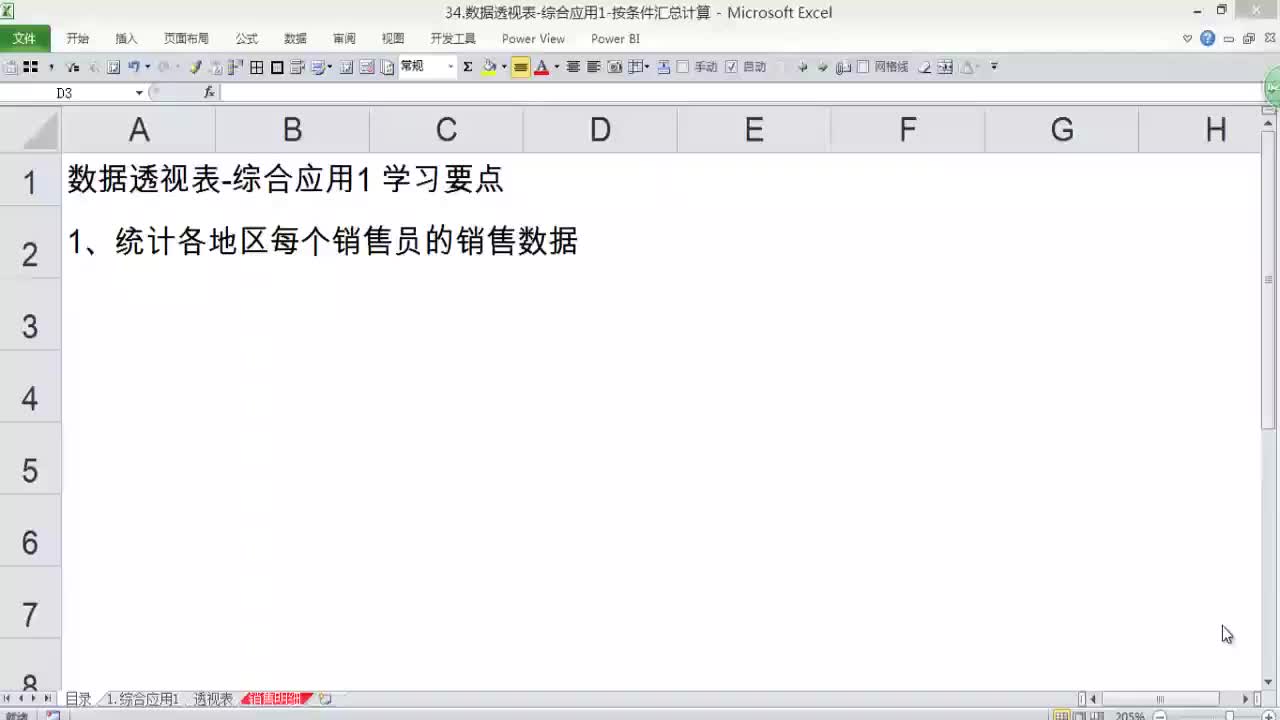Click the blue Help question mark icon
The height and width of the screenshot is (720, 1280).
[x=1207, y=39]
